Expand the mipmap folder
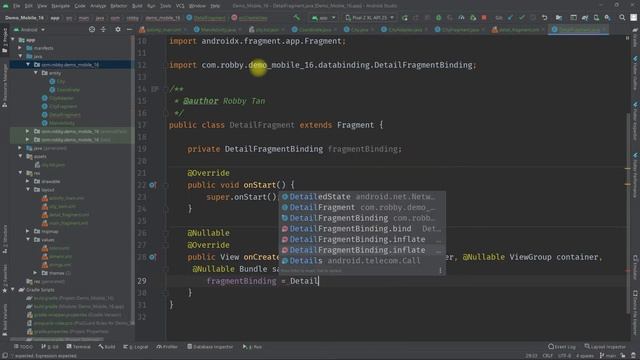The height and width of the screenshot is (360, 640). click(x=28, y=231)
